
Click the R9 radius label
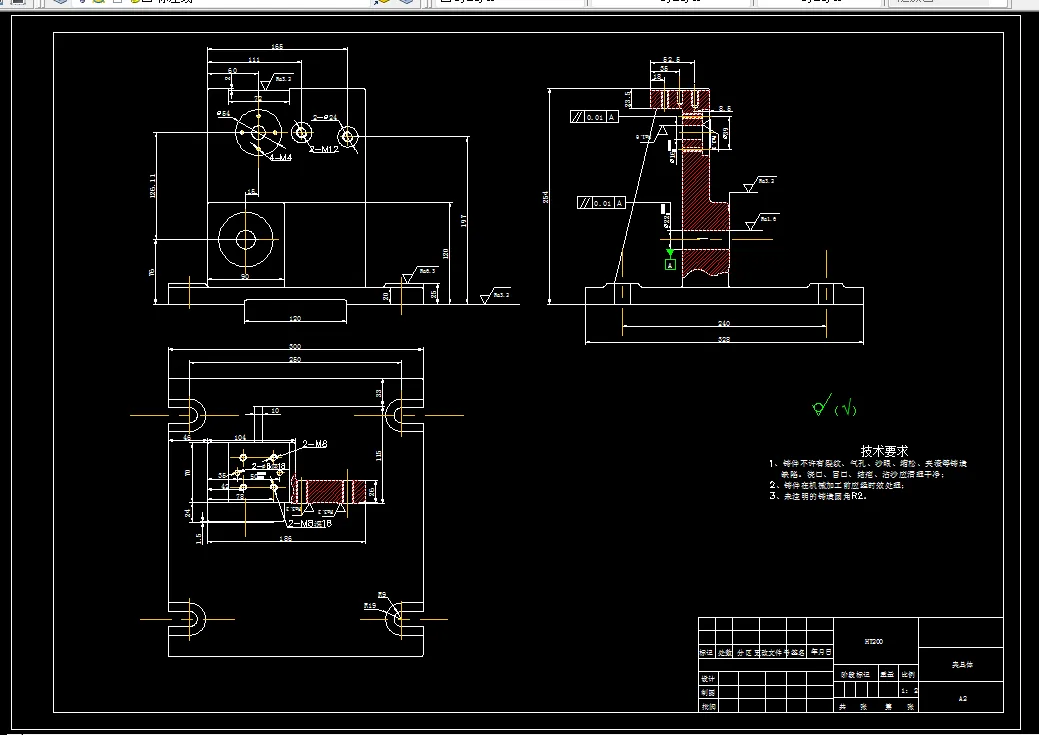point(382,594)
